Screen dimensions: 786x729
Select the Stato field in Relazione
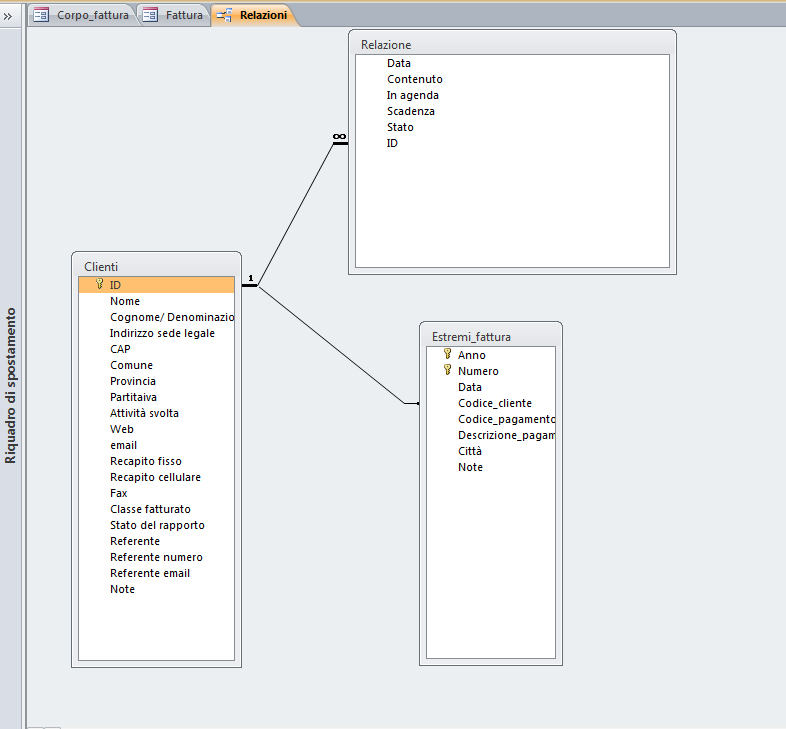[x=512, y=127]
